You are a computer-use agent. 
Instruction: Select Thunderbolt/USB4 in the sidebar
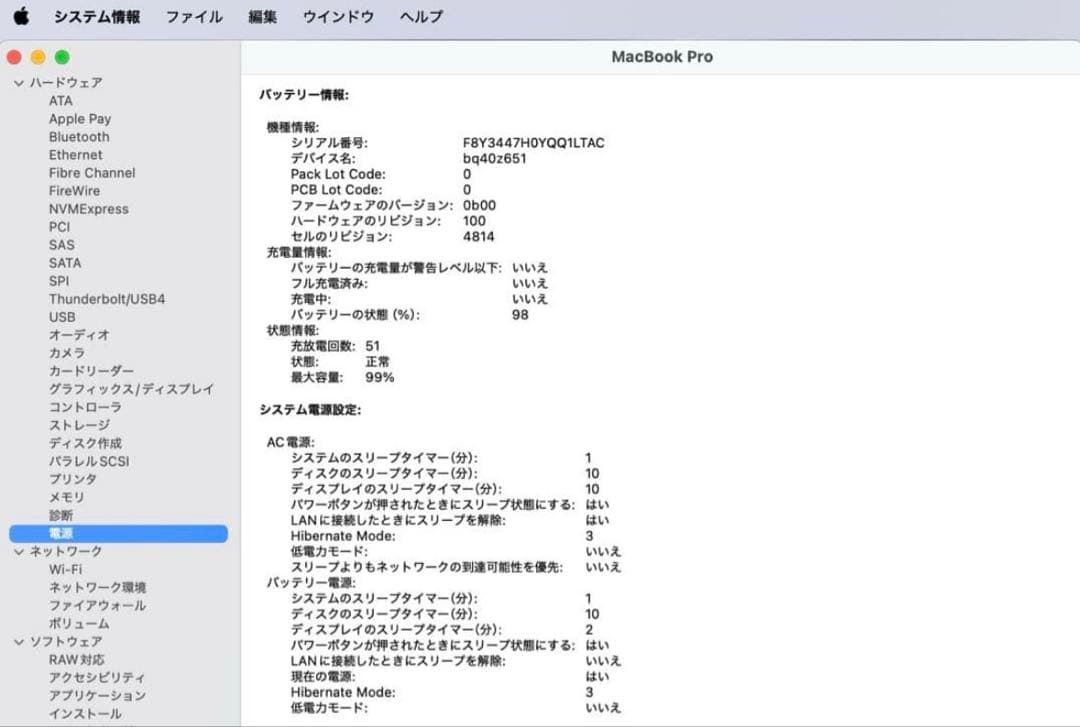pyautogui.click(x=109, y=299)
